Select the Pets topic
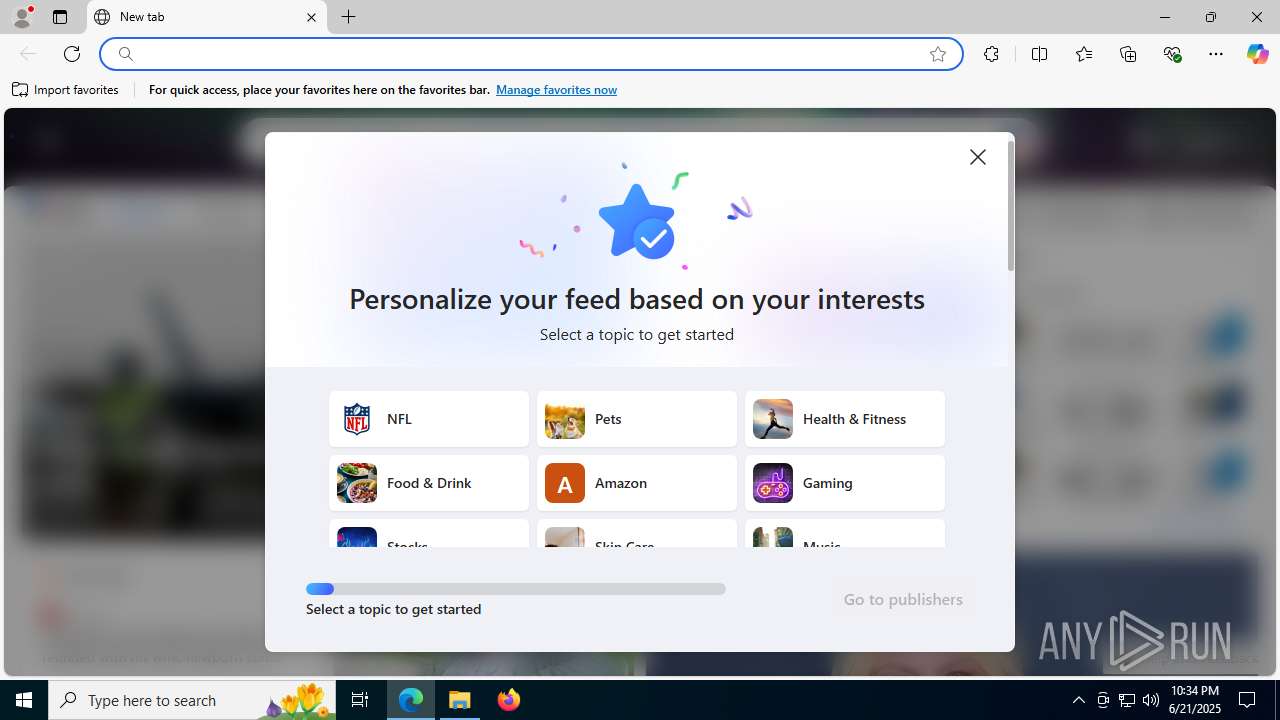This screenshot has width=1280, height=720. 637,419
